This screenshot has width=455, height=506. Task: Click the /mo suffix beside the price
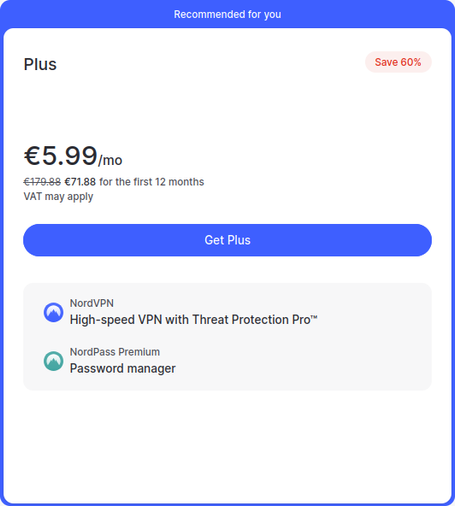[x=110, y=160]
